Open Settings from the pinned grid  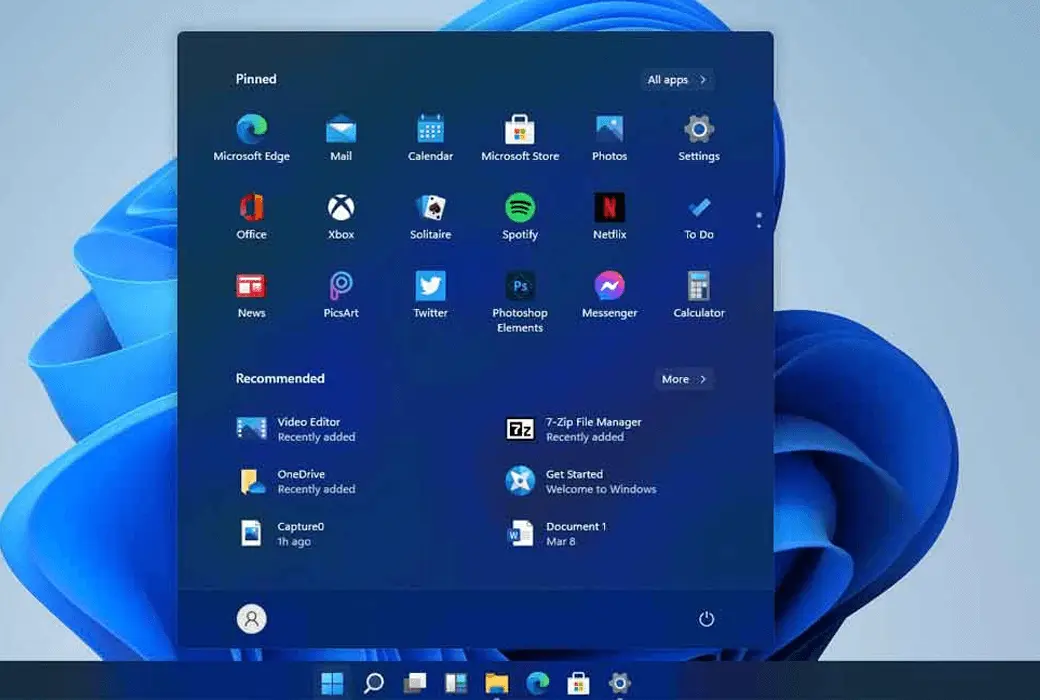pyautogui.click(x=699, y=138)
